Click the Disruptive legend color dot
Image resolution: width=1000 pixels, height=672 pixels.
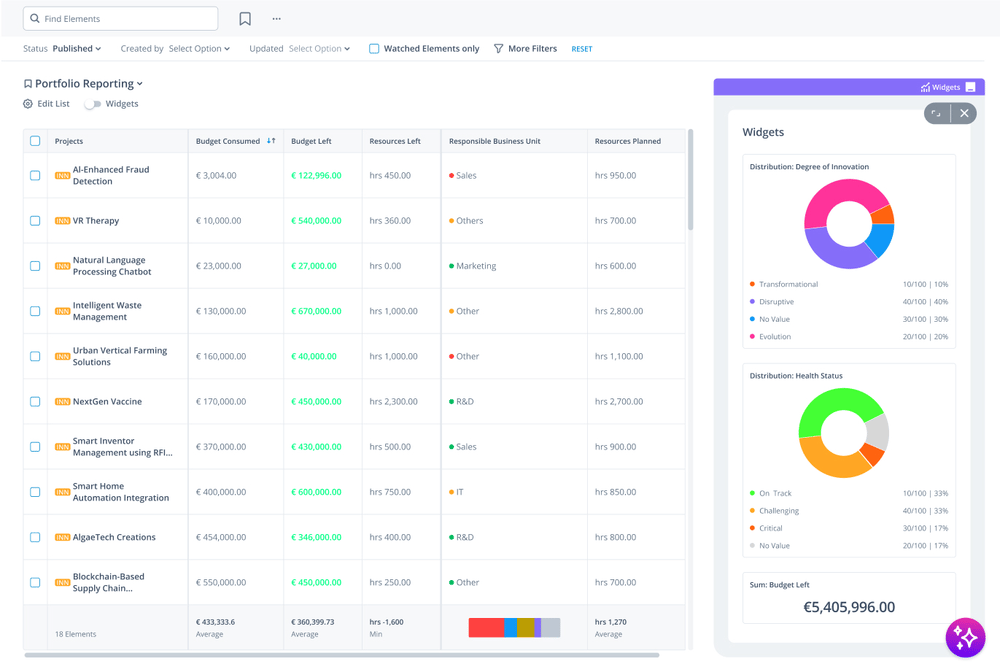pos(753,302)
